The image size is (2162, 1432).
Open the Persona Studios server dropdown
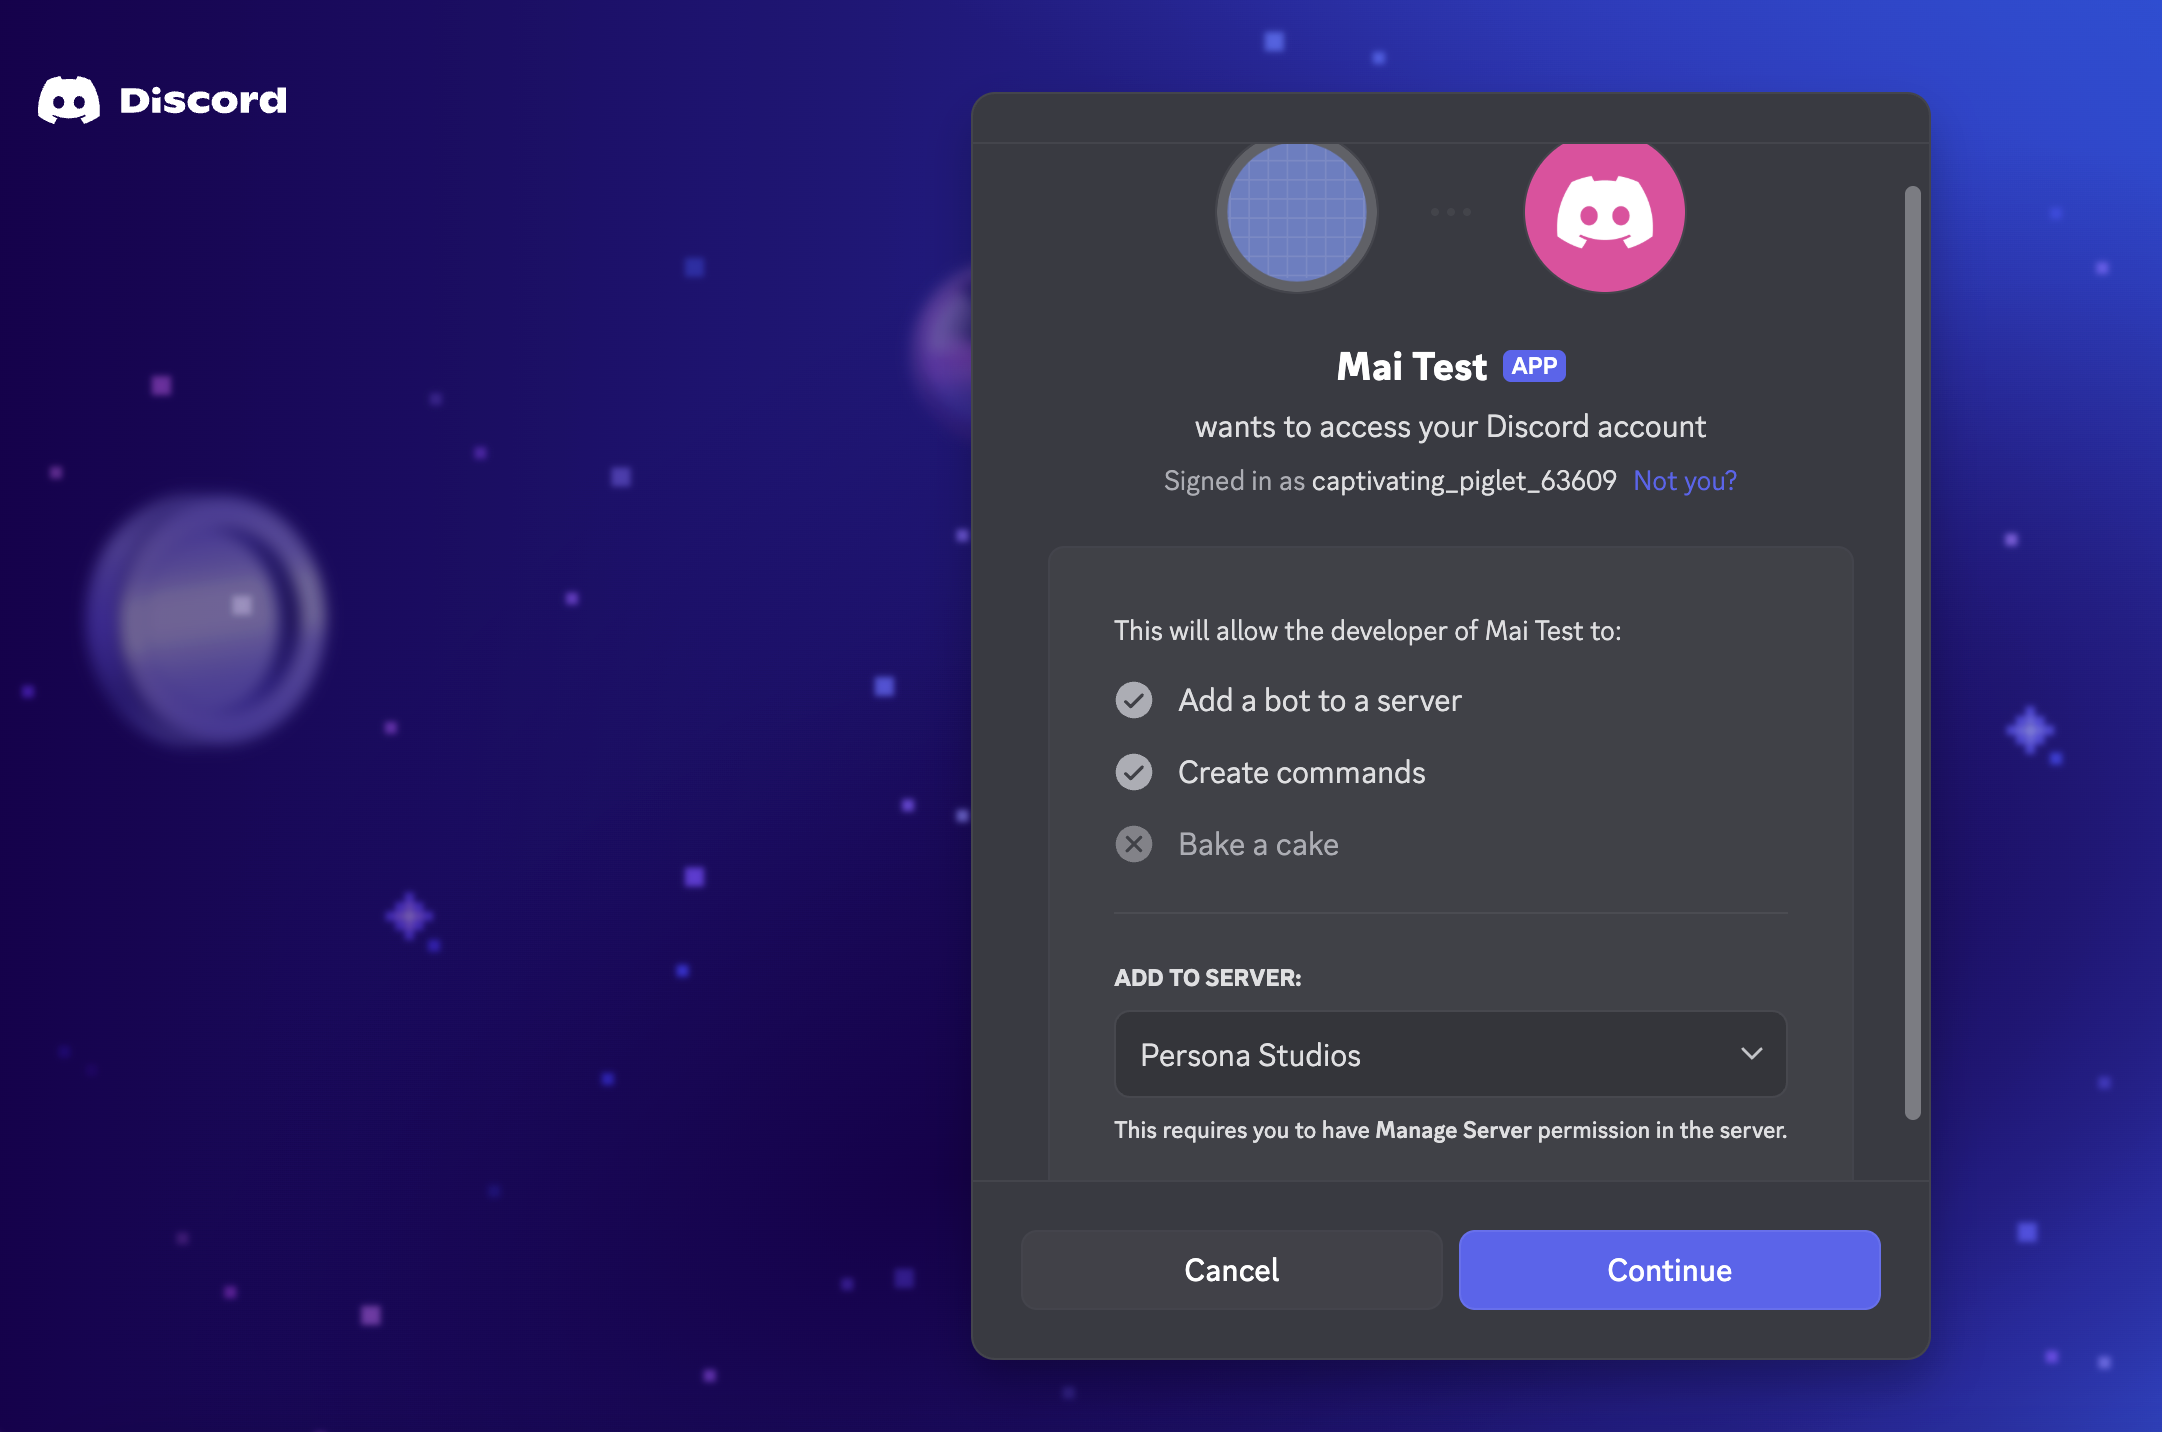click(1450, 1054)
